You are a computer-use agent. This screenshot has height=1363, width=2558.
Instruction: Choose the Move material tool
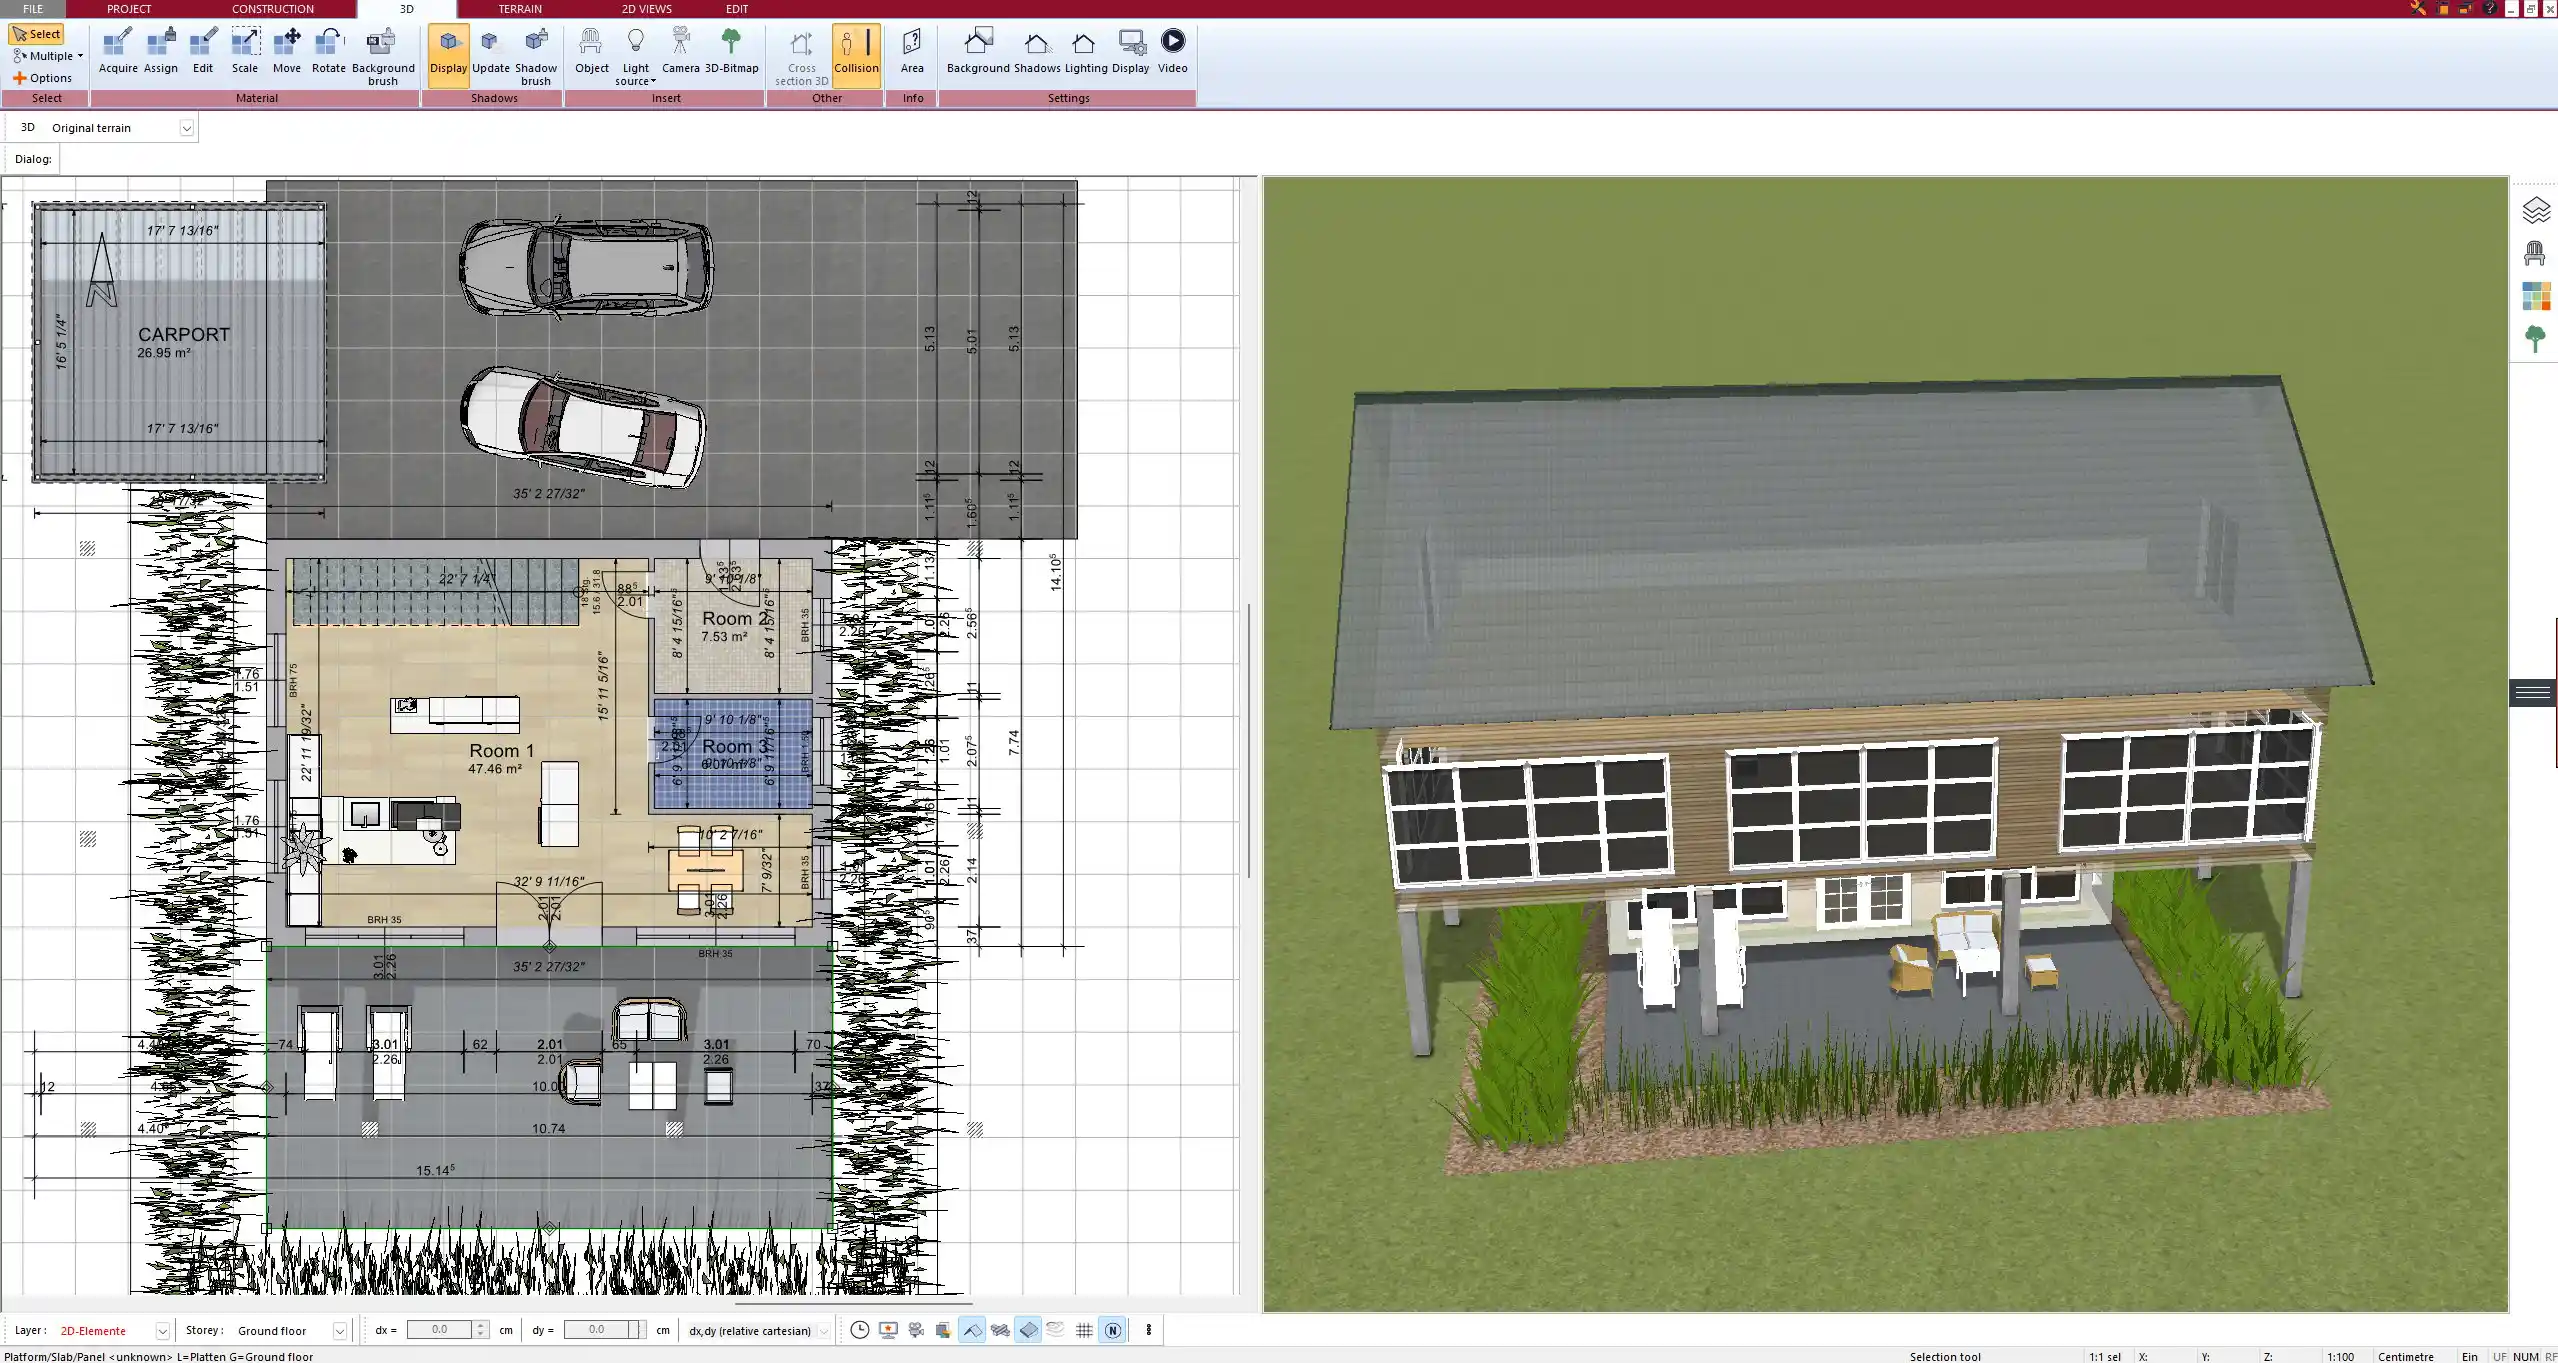[287, 52]
